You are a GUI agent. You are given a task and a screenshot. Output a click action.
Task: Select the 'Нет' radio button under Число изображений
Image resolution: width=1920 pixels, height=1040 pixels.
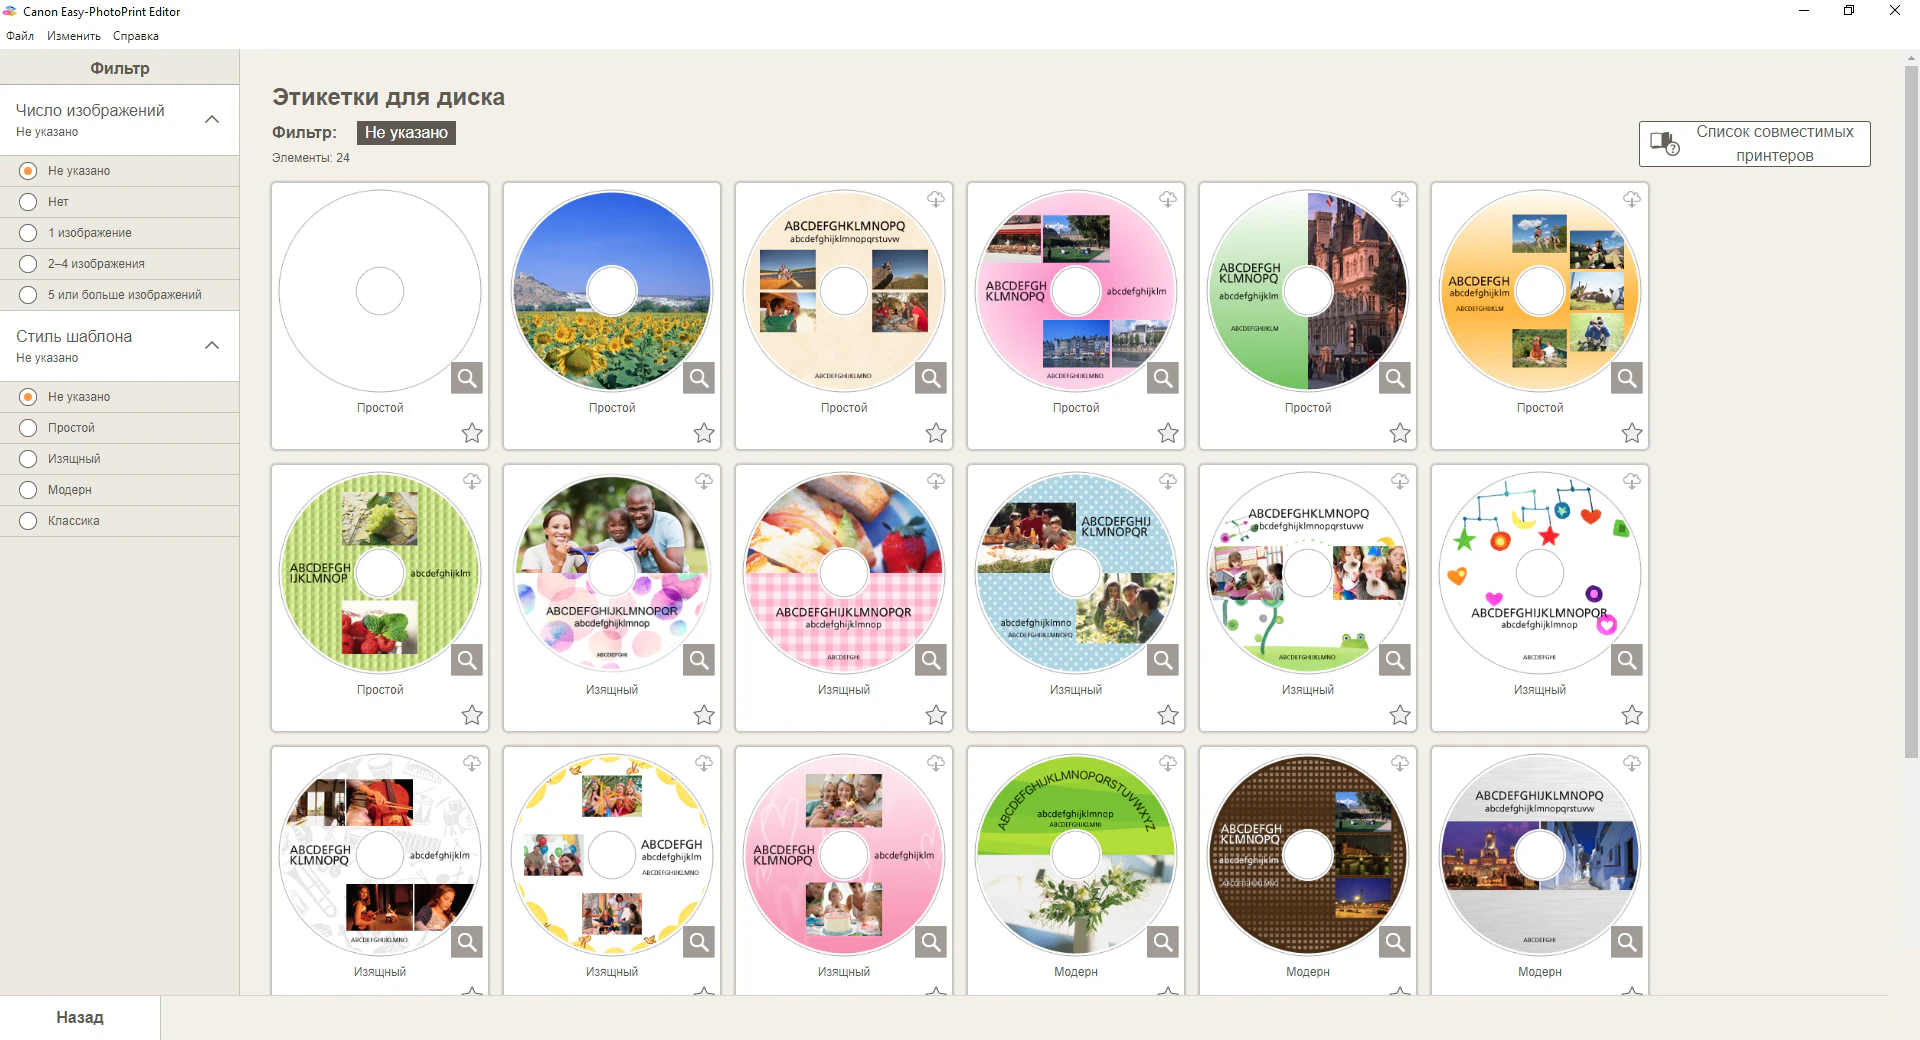(x=27, y=202)
